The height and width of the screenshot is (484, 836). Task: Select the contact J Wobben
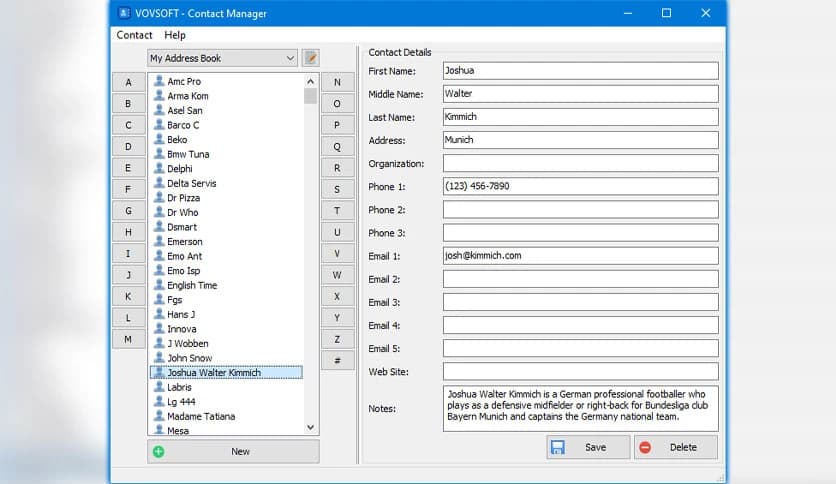pos(188,343)
